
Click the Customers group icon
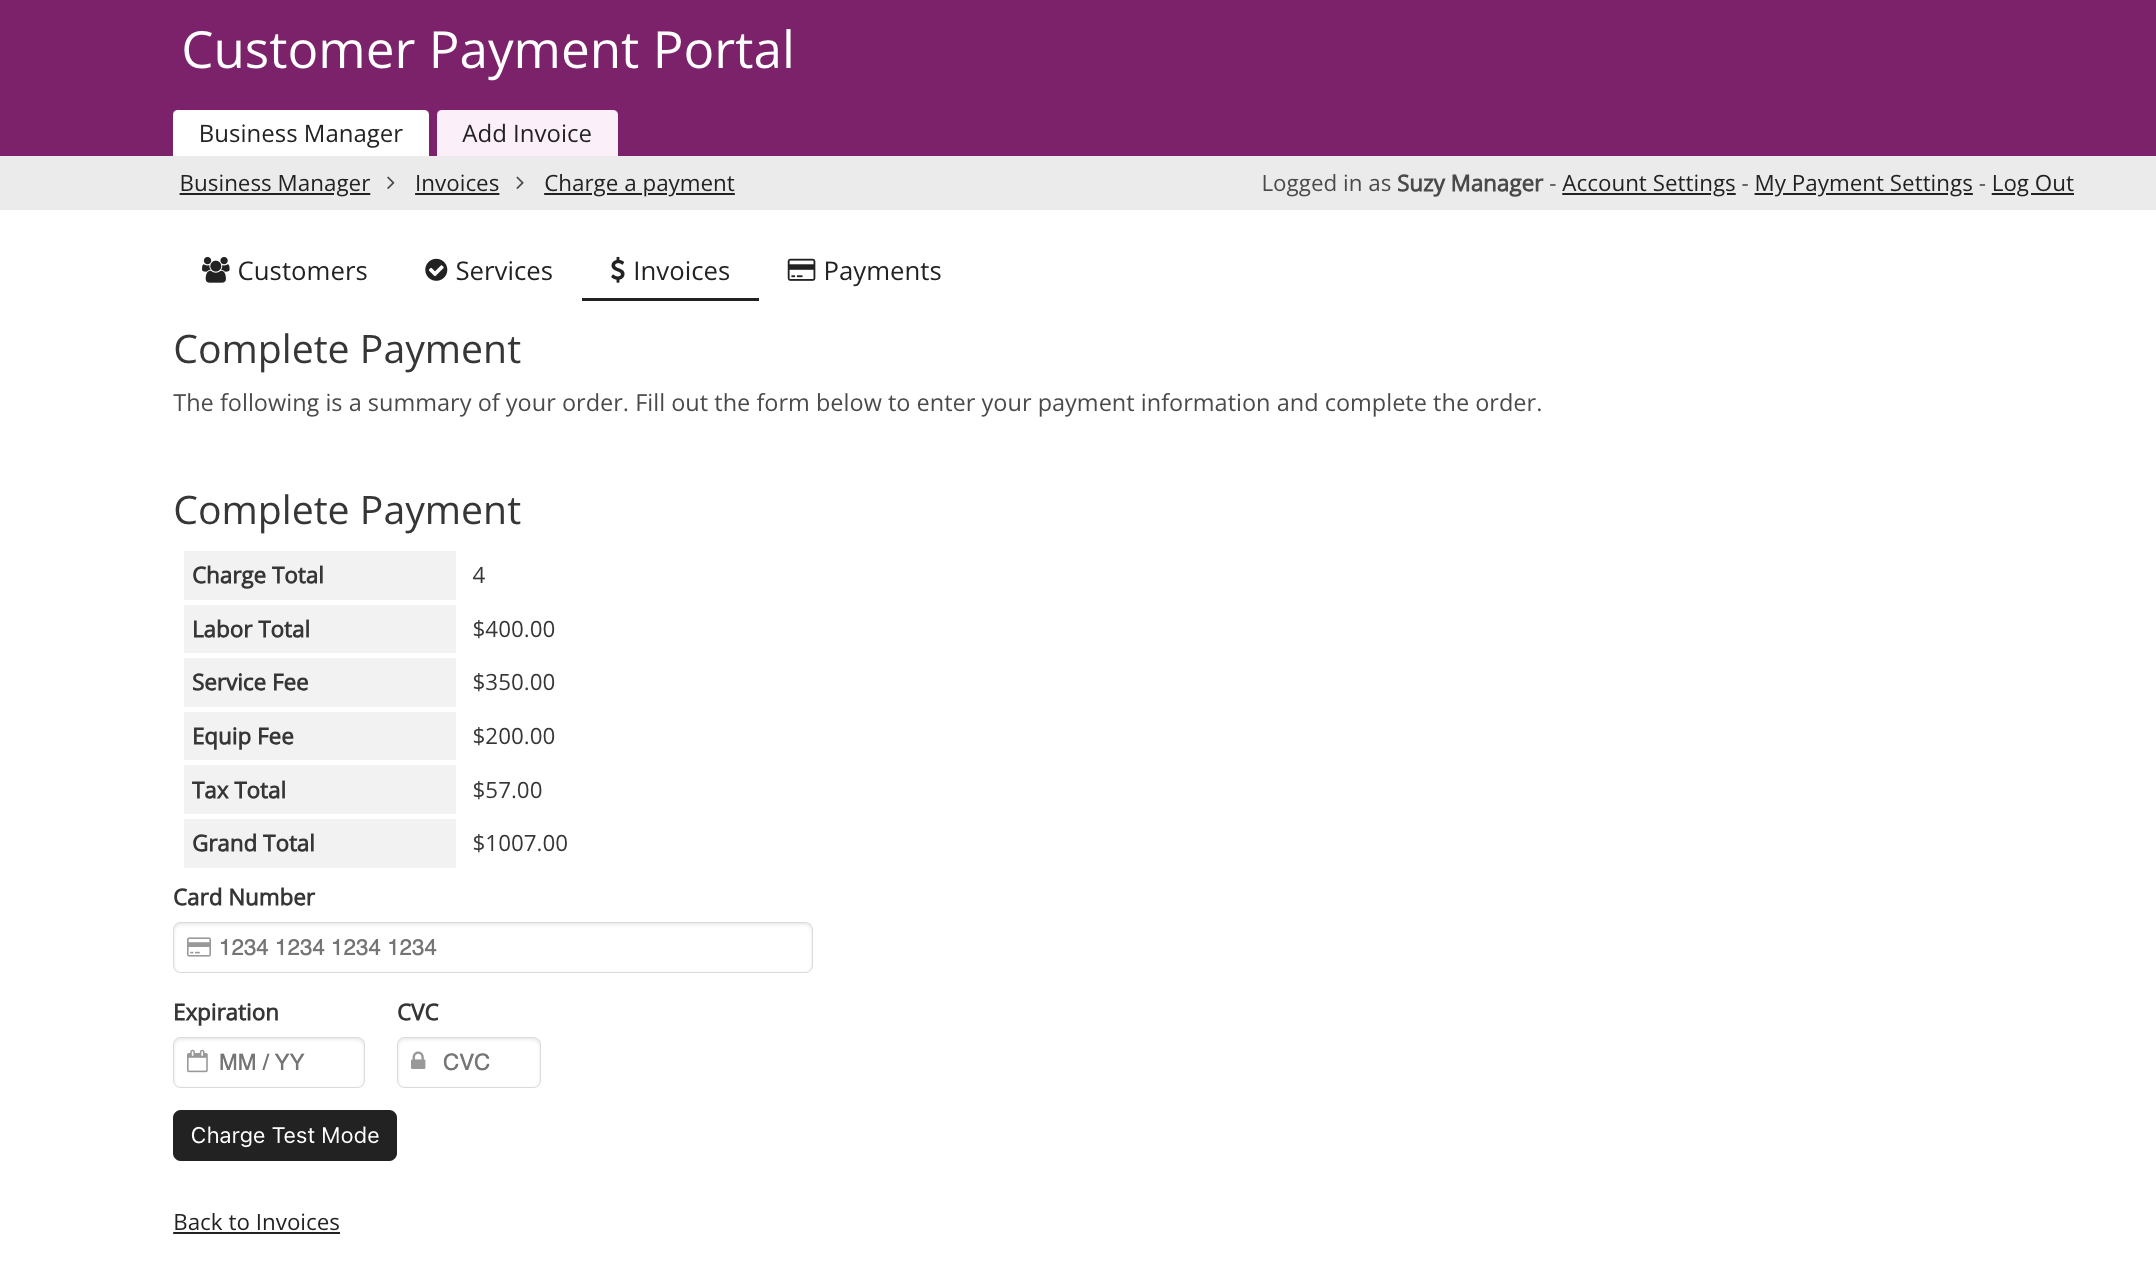215,270
